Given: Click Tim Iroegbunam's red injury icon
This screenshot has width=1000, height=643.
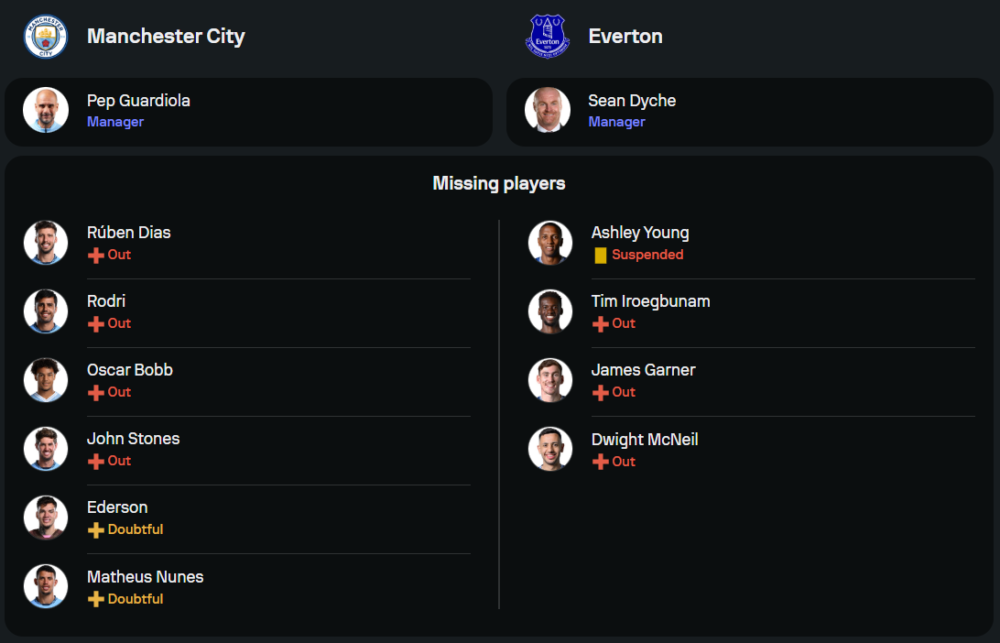Looking at the screenshot, I should point(600,324).
